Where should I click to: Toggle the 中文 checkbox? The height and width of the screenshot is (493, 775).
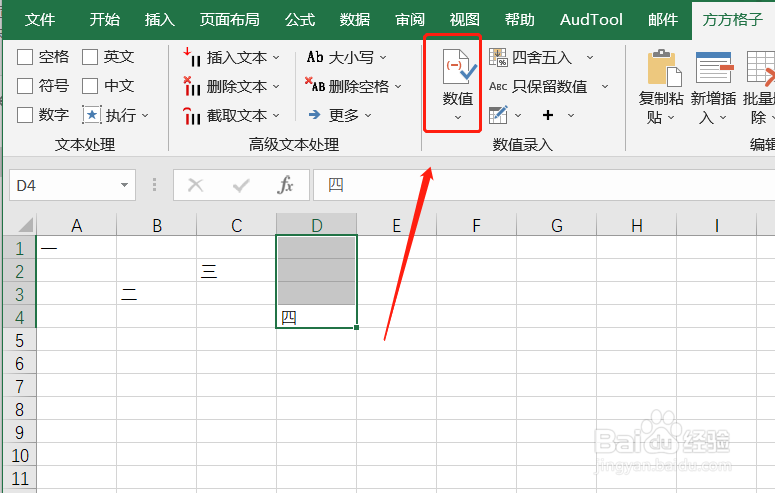tap(90, 86)
